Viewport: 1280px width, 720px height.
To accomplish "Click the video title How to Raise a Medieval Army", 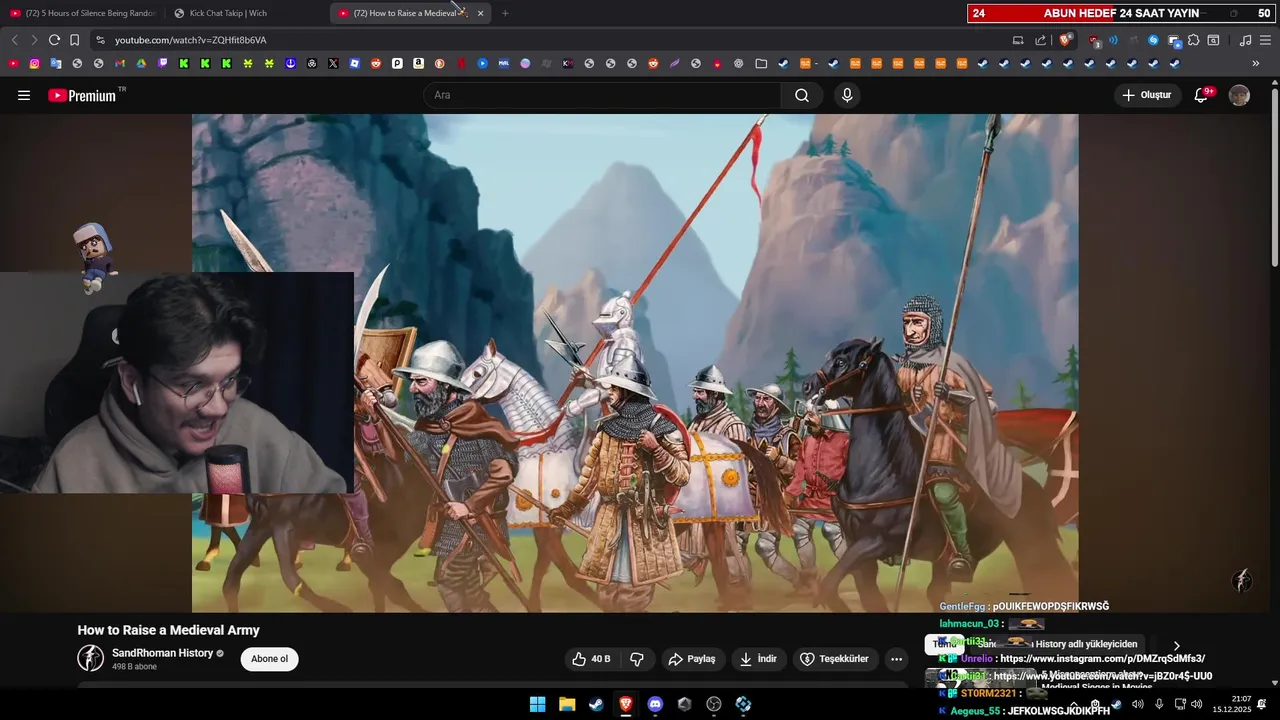I will (x=169, y=630).
